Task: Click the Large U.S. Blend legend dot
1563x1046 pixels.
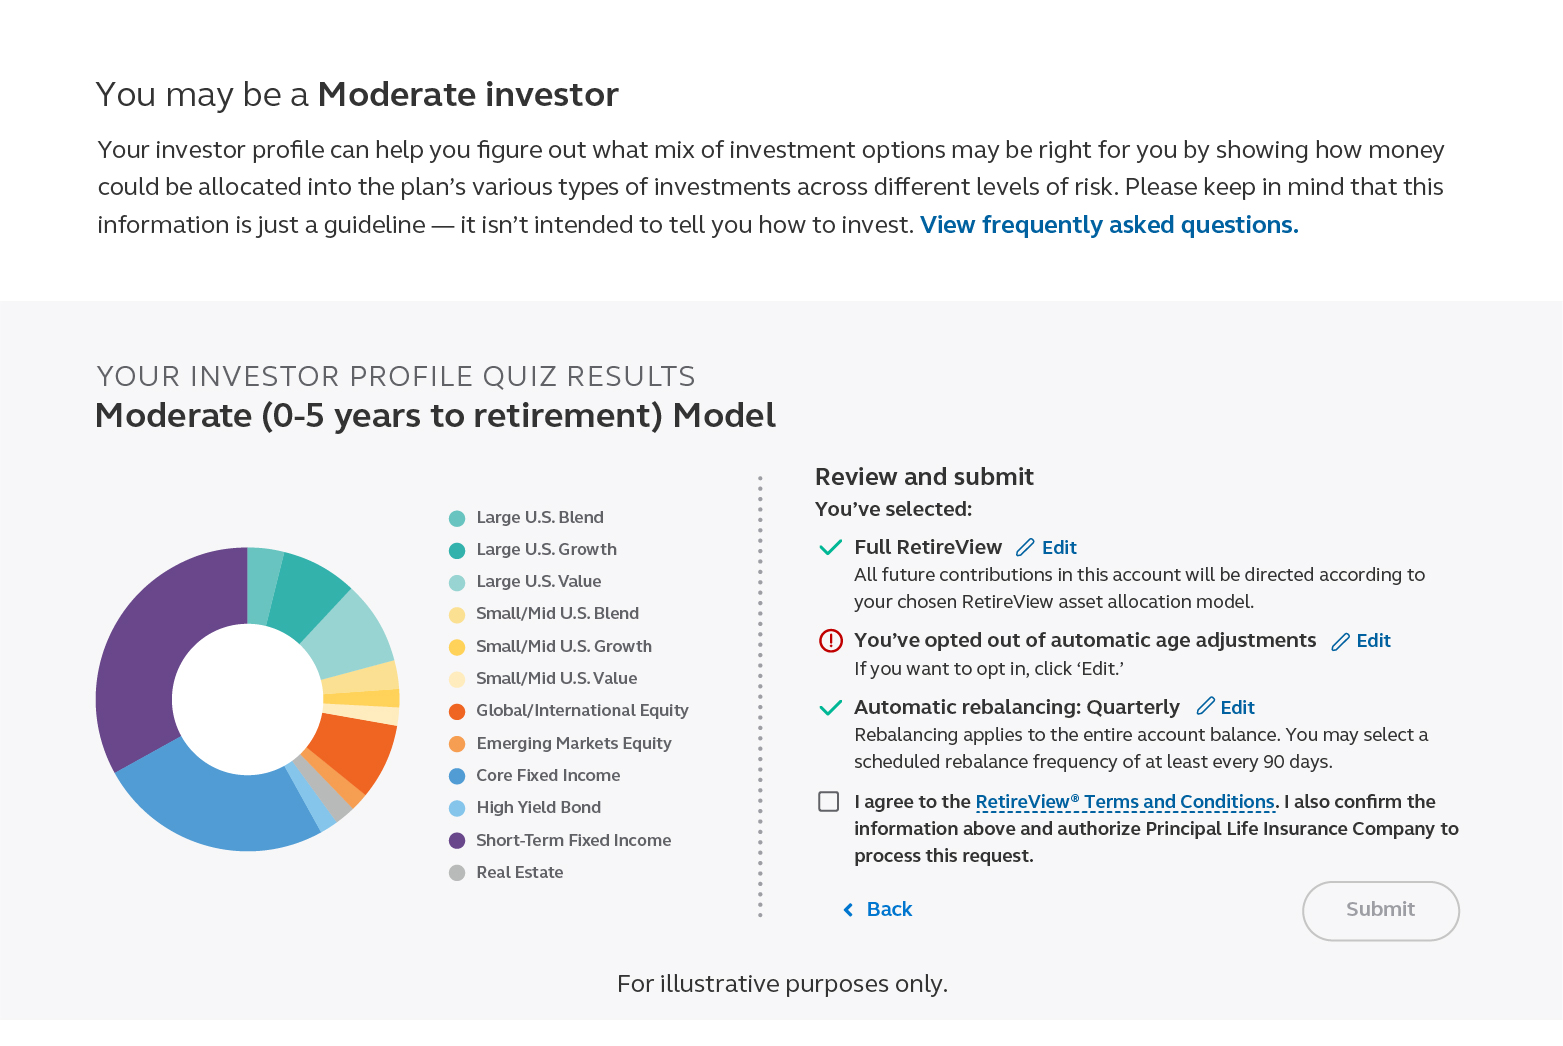Action: (457, 518)
